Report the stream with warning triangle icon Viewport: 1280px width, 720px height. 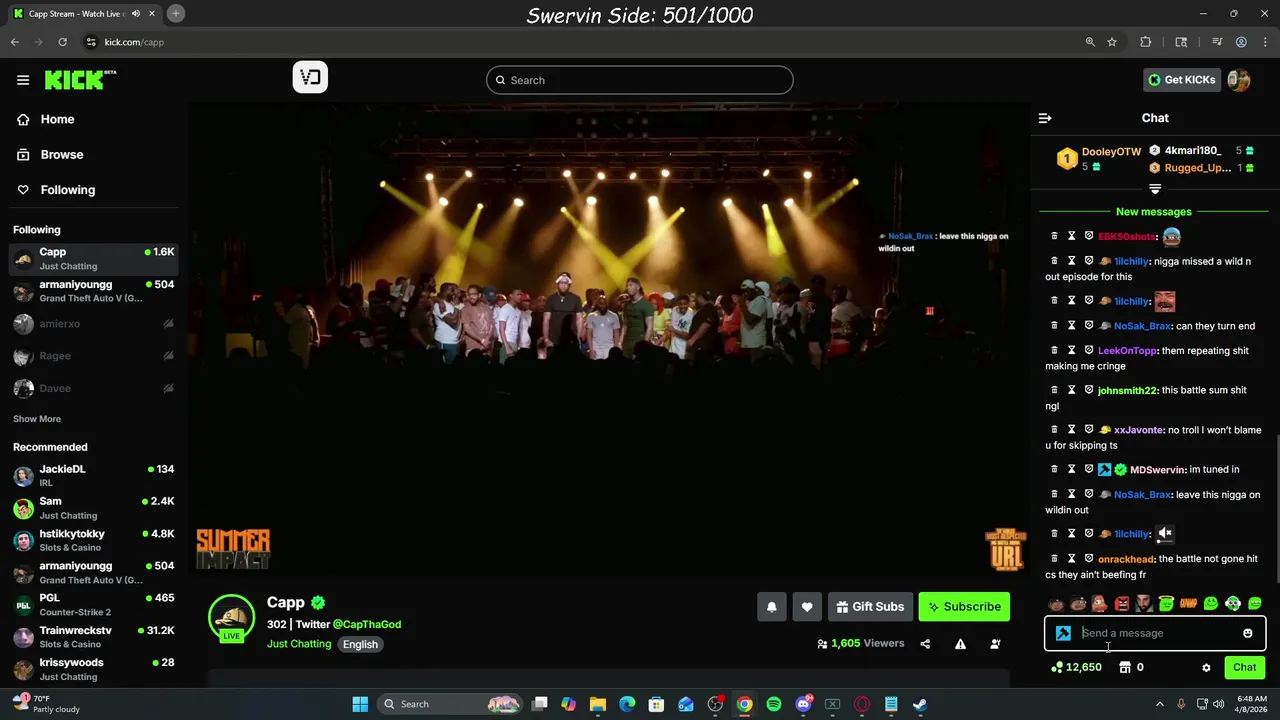click(960, 644)
